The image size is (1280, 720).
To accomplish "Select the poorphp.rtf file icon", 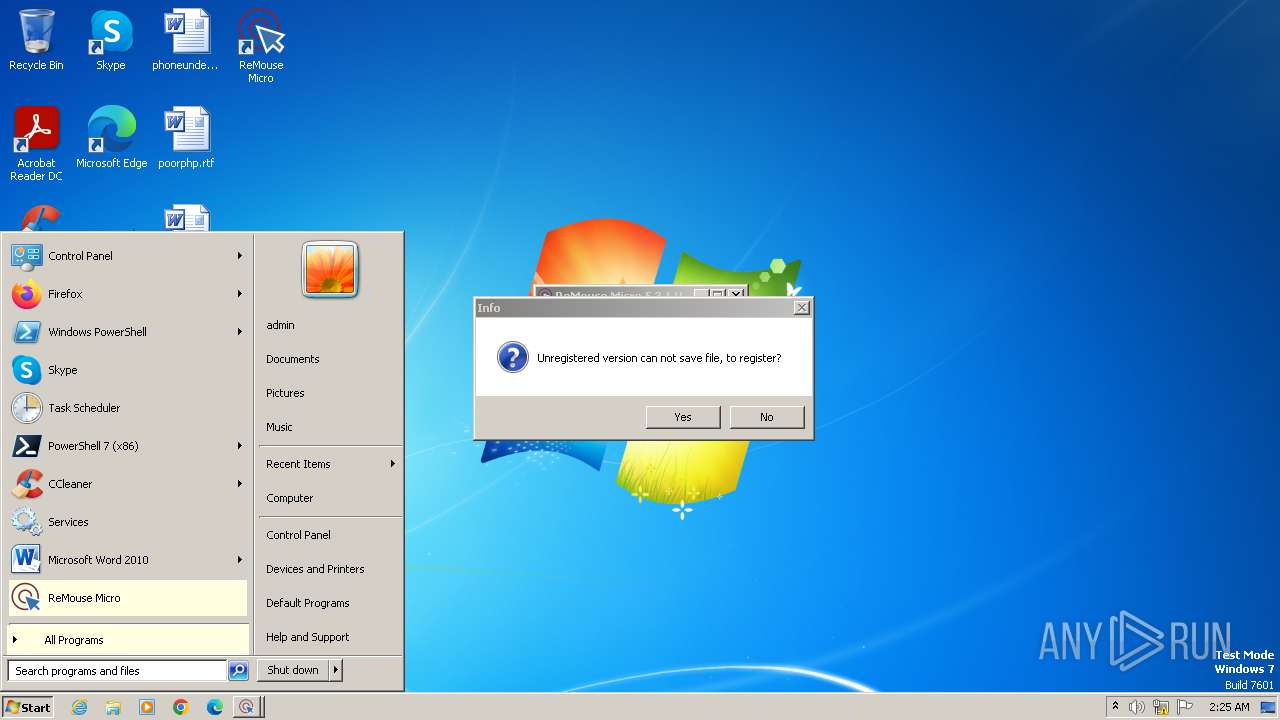I will [186, 138].
